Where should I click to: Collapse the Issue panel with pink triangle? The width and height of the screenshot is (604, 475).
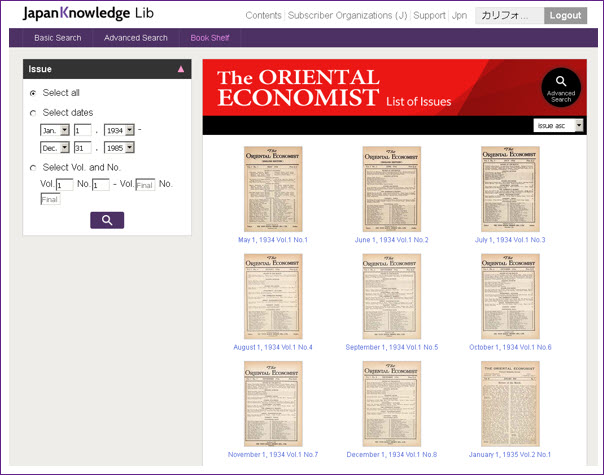click(181, 69)
